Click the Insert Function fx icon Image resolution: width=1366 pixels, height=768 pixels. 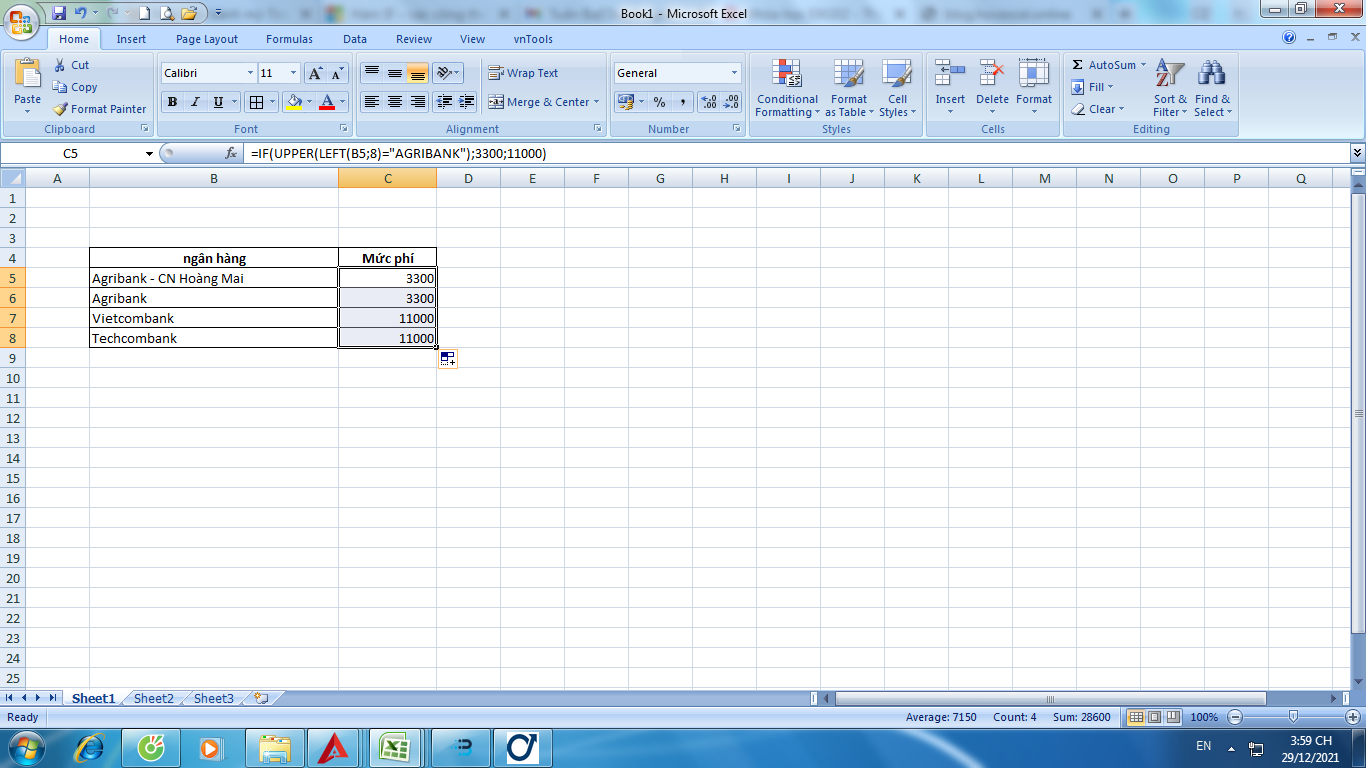(x=231, y=153)
